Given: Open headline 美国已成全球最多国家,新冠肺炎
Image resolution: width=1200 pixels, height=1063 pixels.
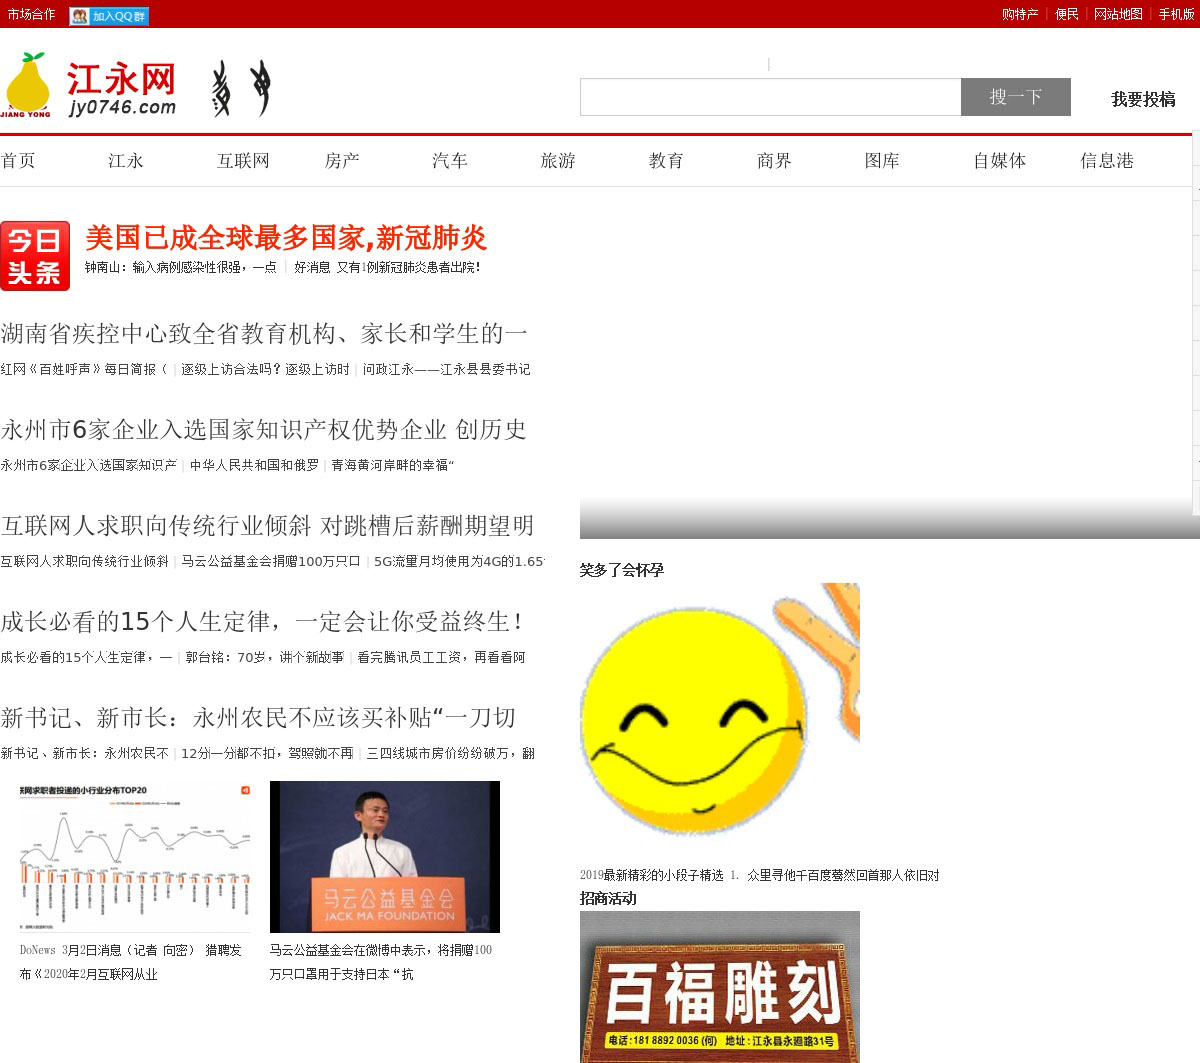Looking at the screenshot, I should tap(286, 238).
